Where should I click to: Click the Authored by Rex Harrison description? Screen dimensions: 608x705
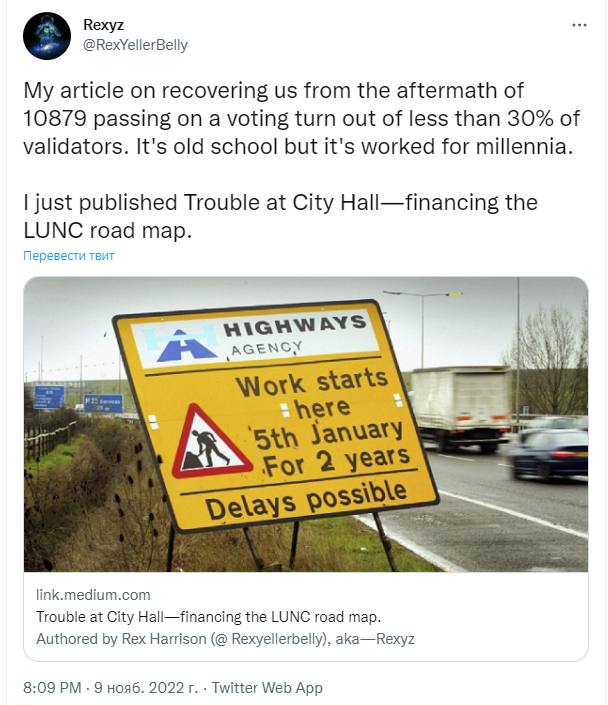coord(225,639)
